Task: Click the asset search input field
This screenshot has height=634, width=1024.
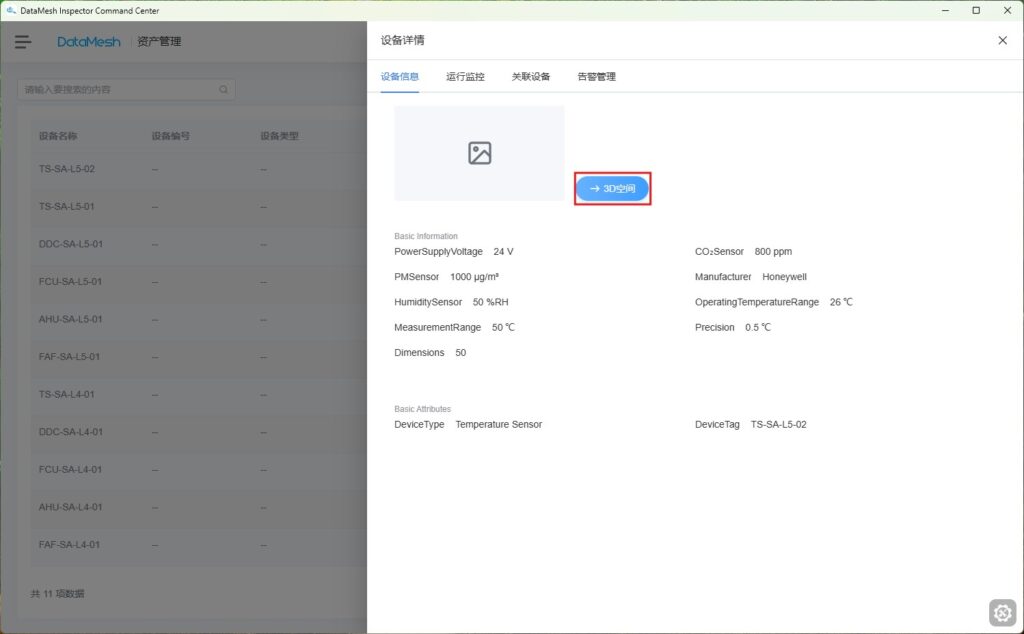Action: pyautogui.click(x=120, y=90)
